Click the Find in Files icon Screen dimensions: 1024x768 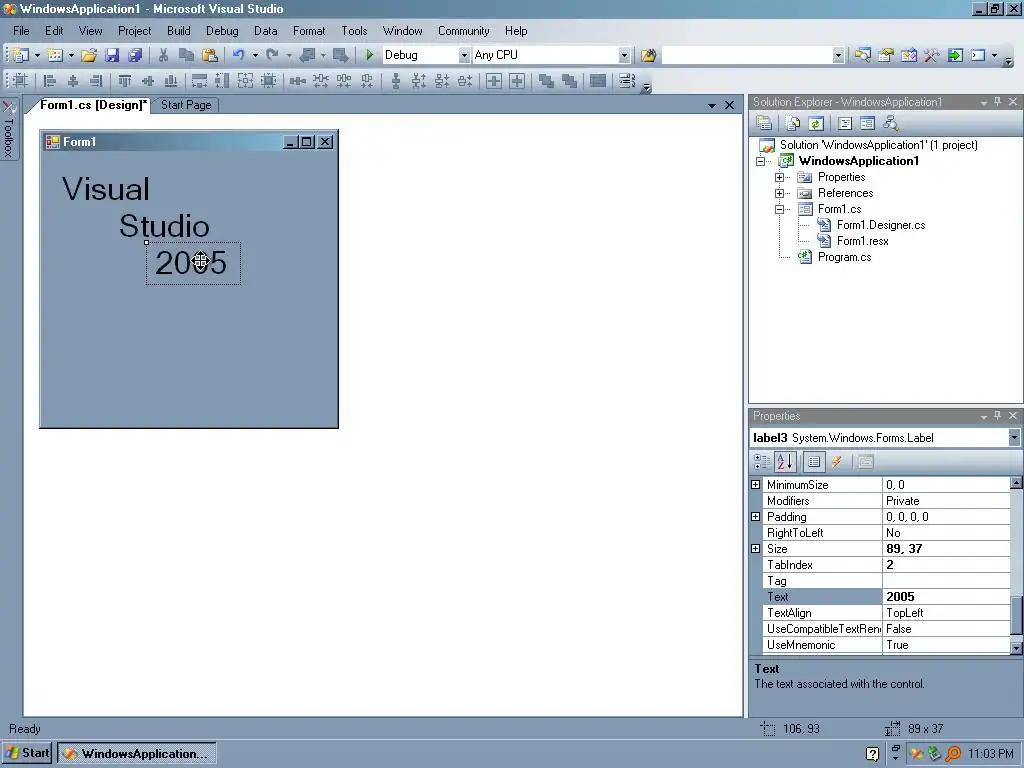pyautogui.click(x=648, y=56)
